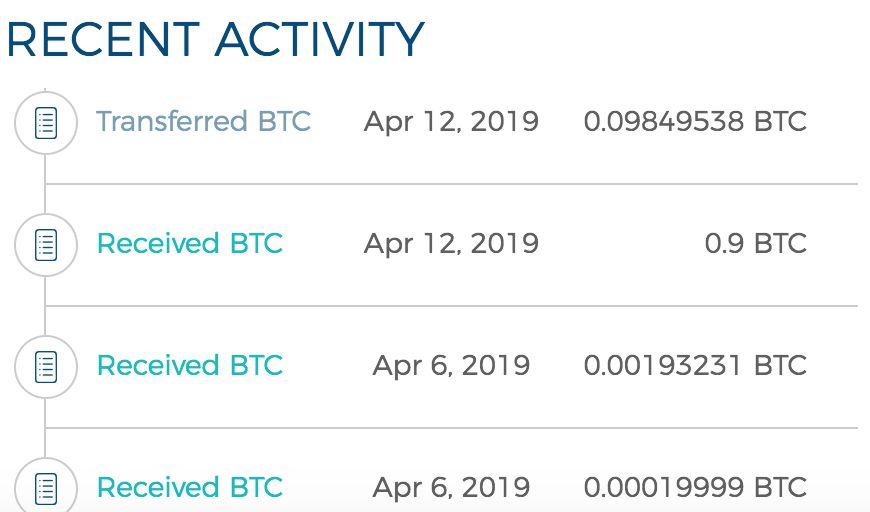This screenshot has height=512, width=870.
Task: Select the 0.9 BTC amount
Action: pos(755,244)
